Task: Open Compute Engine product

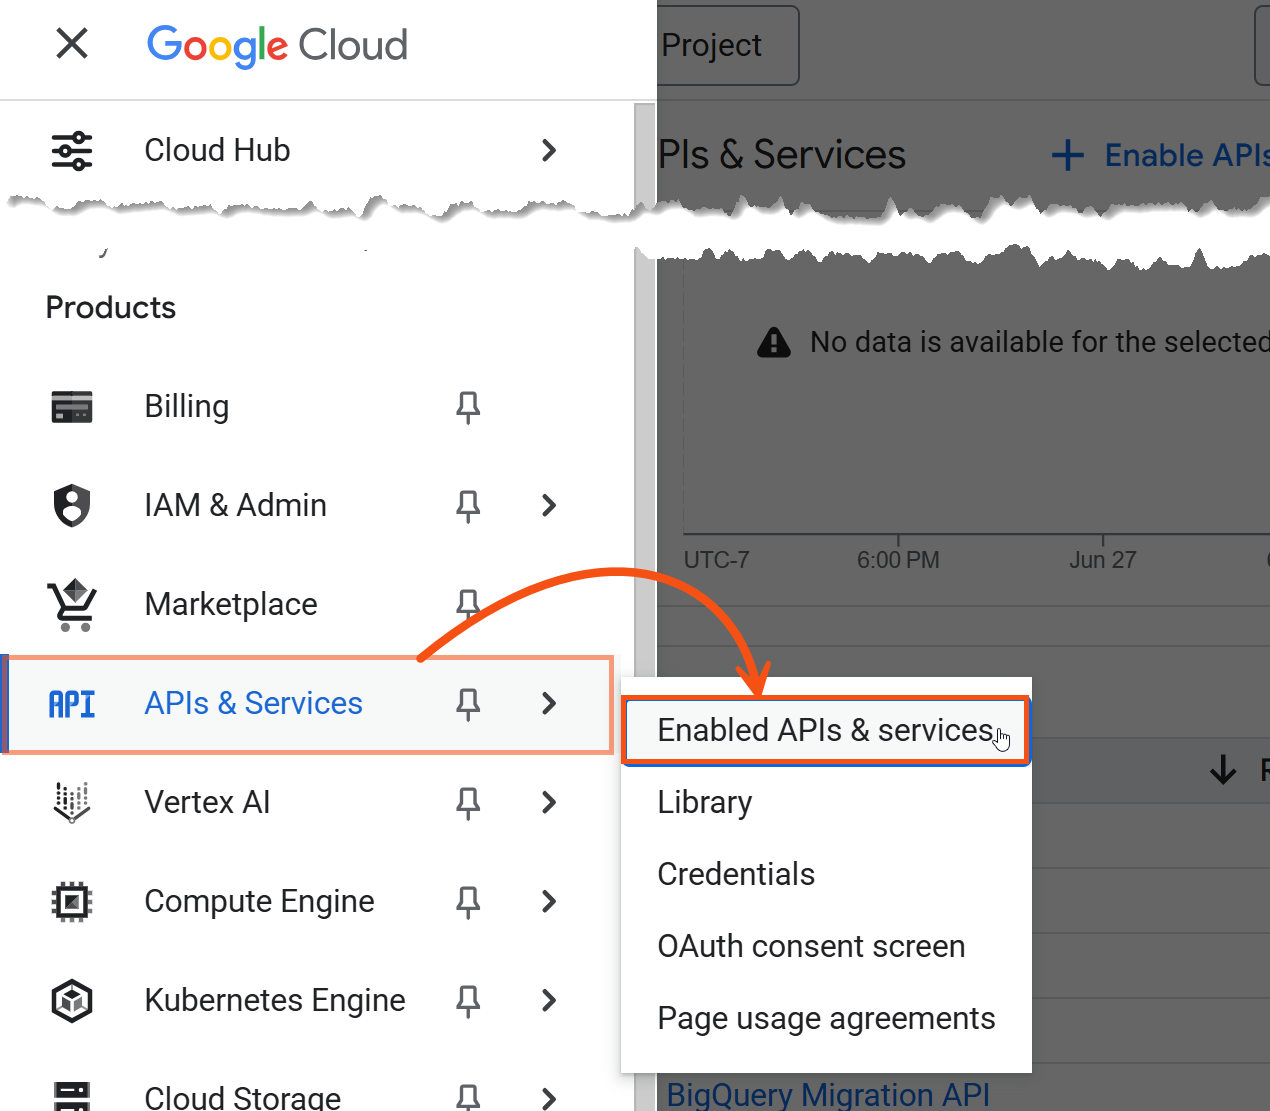Action: (x=259, y=901)
